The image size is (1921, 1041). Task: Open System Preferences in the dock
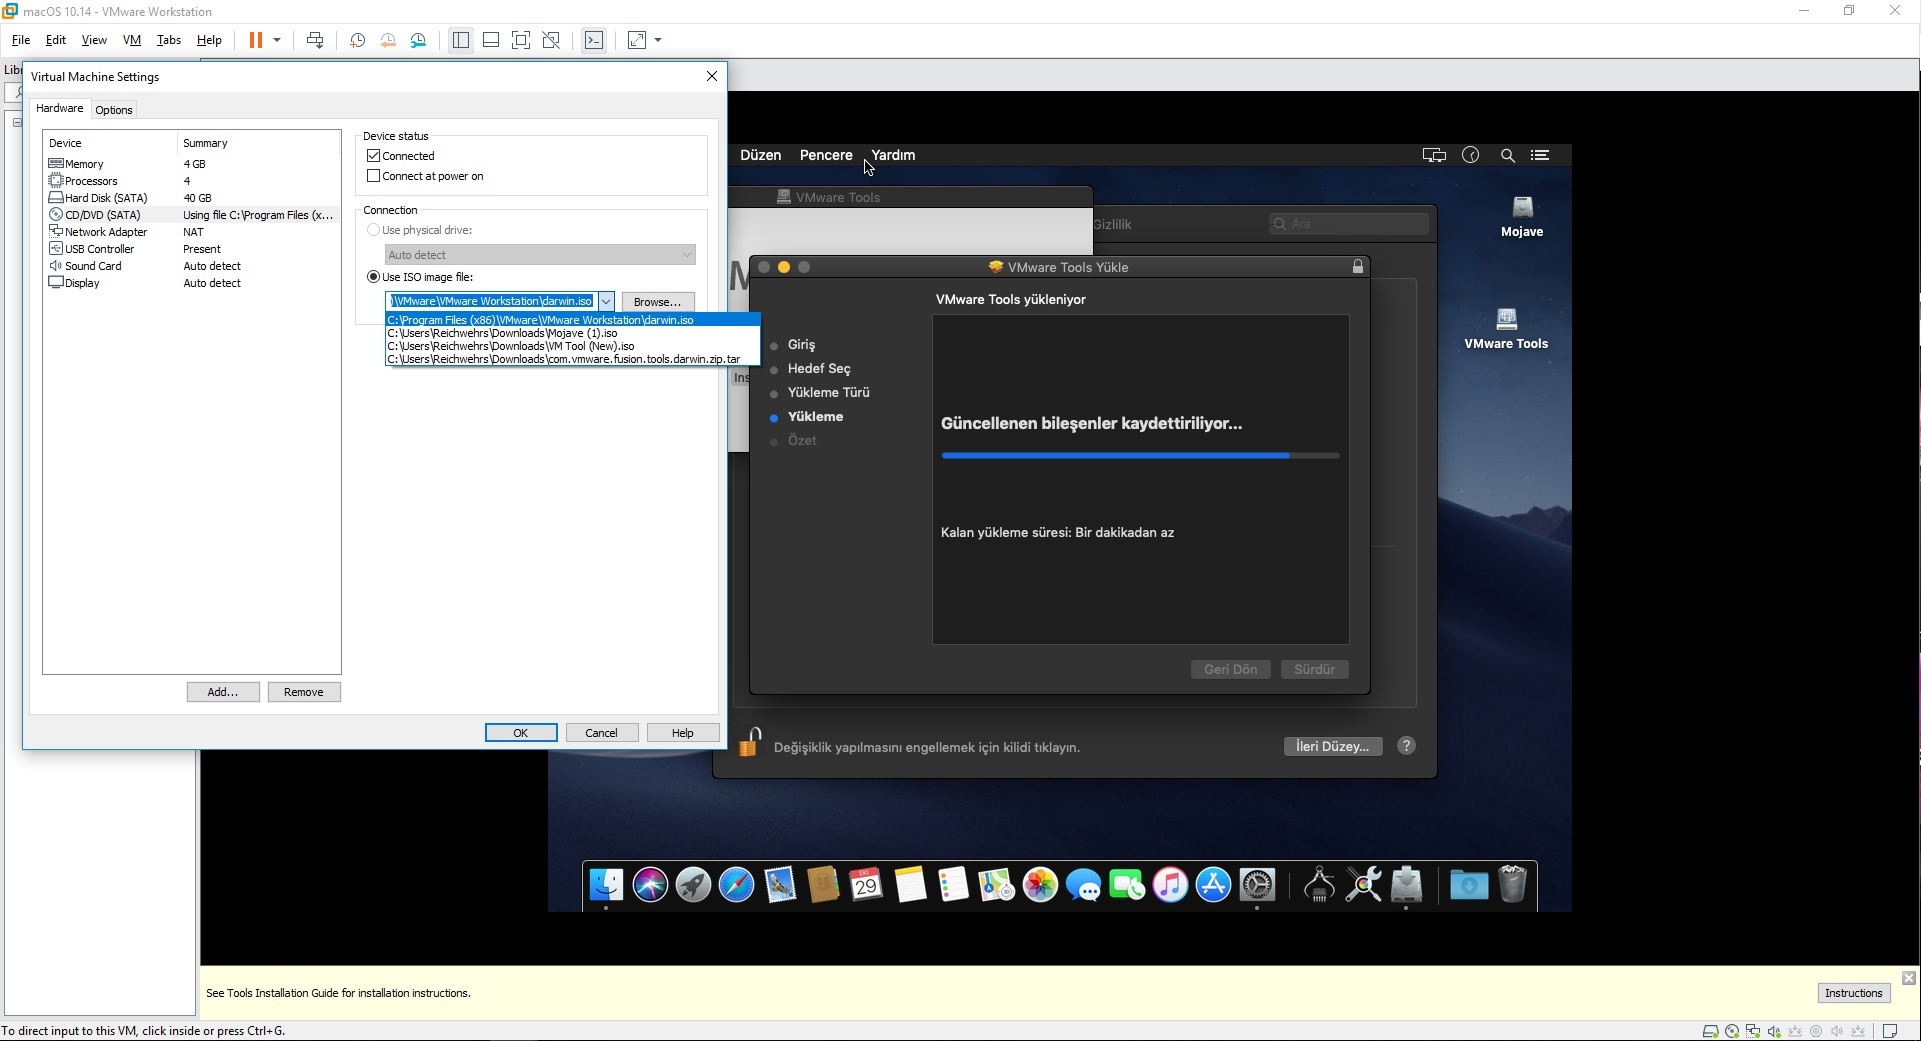1257,885
